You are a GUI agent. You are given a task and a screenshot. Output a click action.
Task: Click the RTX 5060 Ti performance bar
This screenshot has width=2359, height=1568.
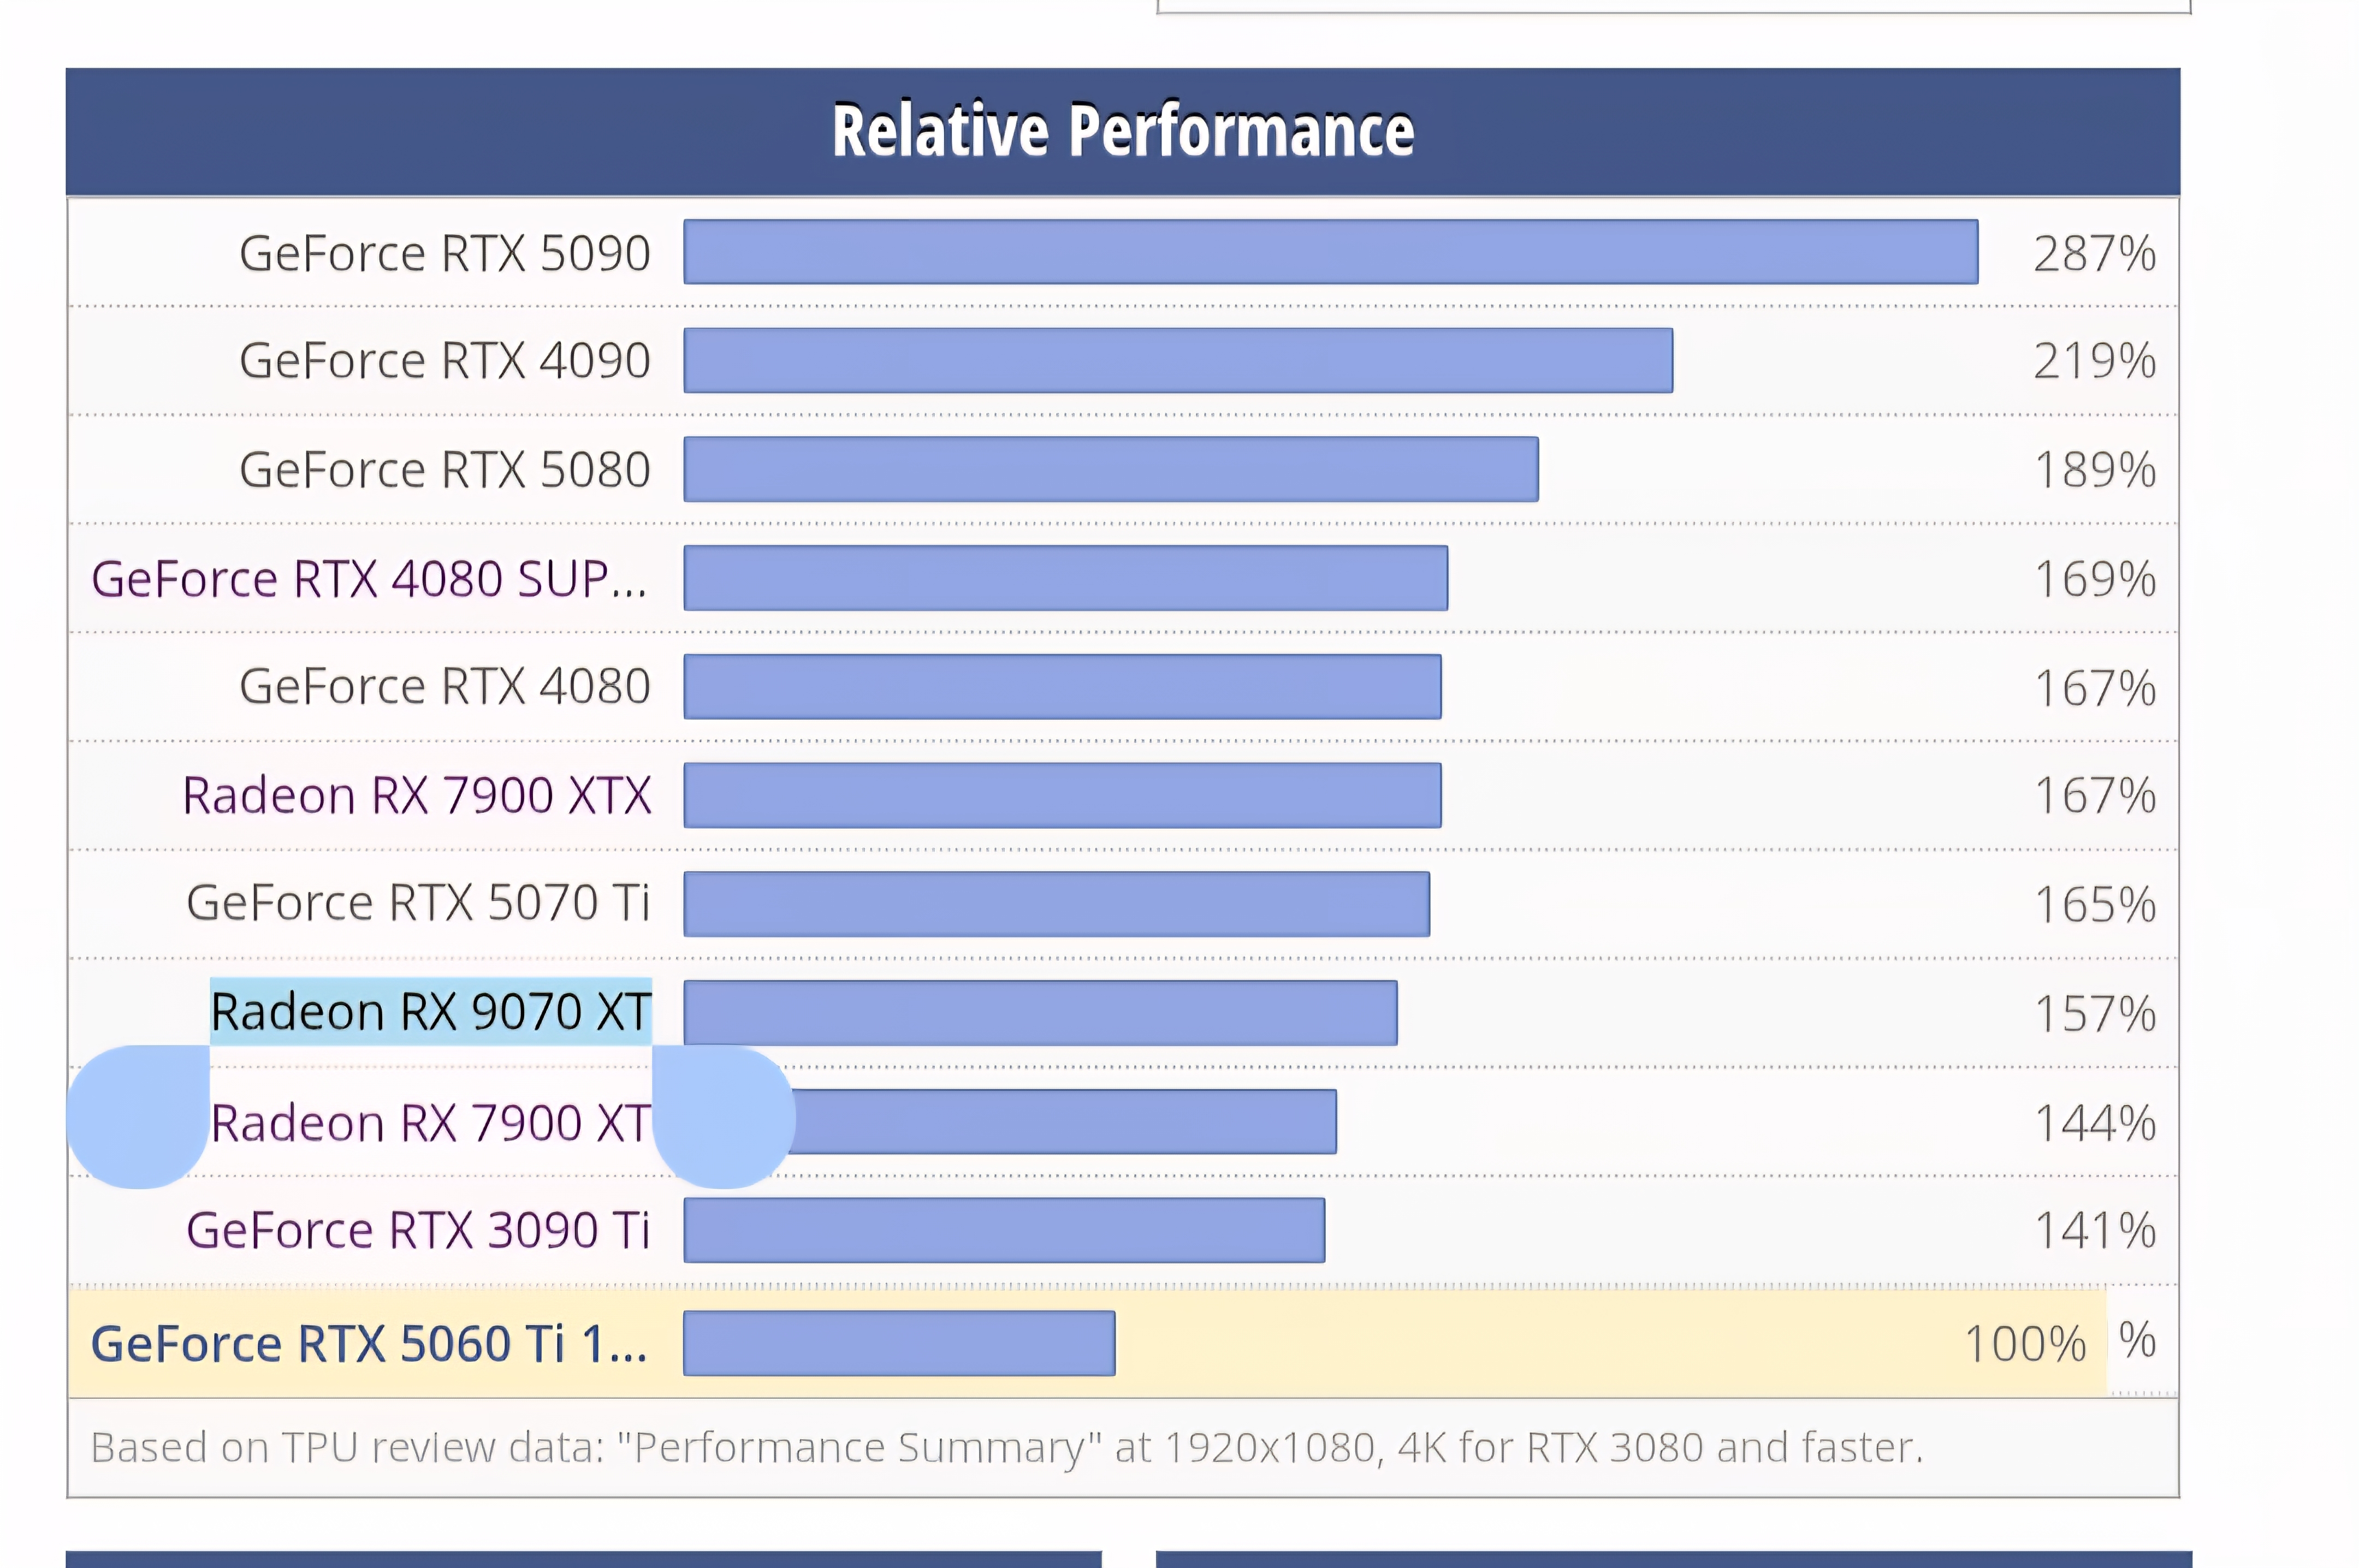(898, 1344)
